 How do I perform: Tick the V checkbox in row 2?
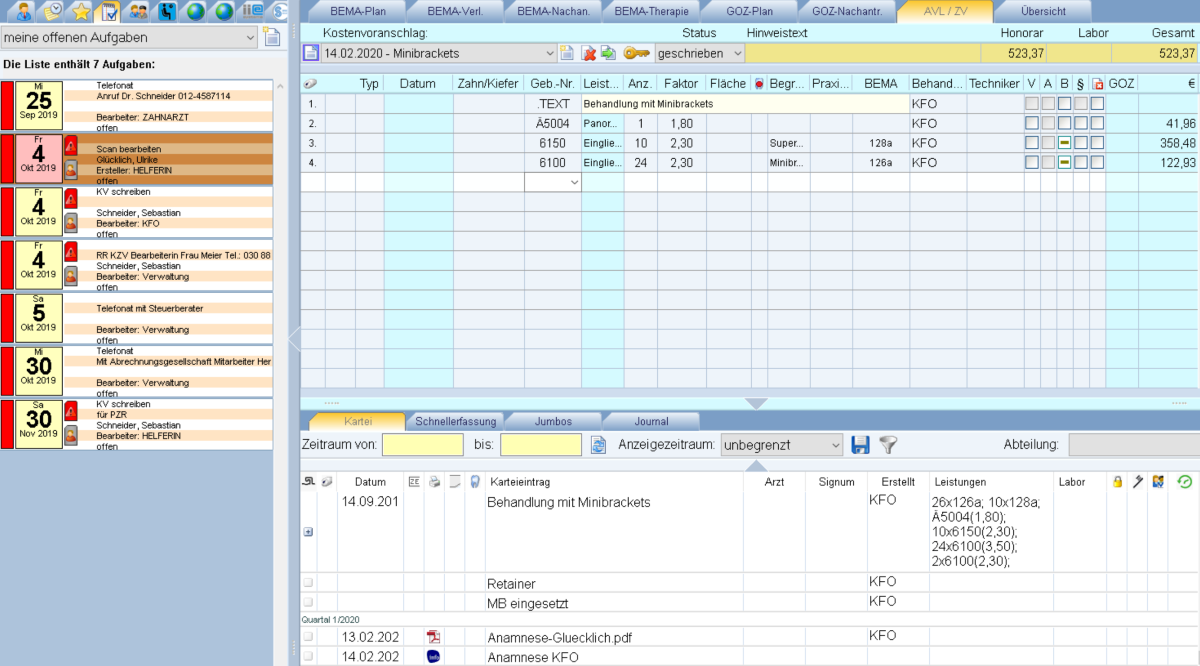[1031, 123]
